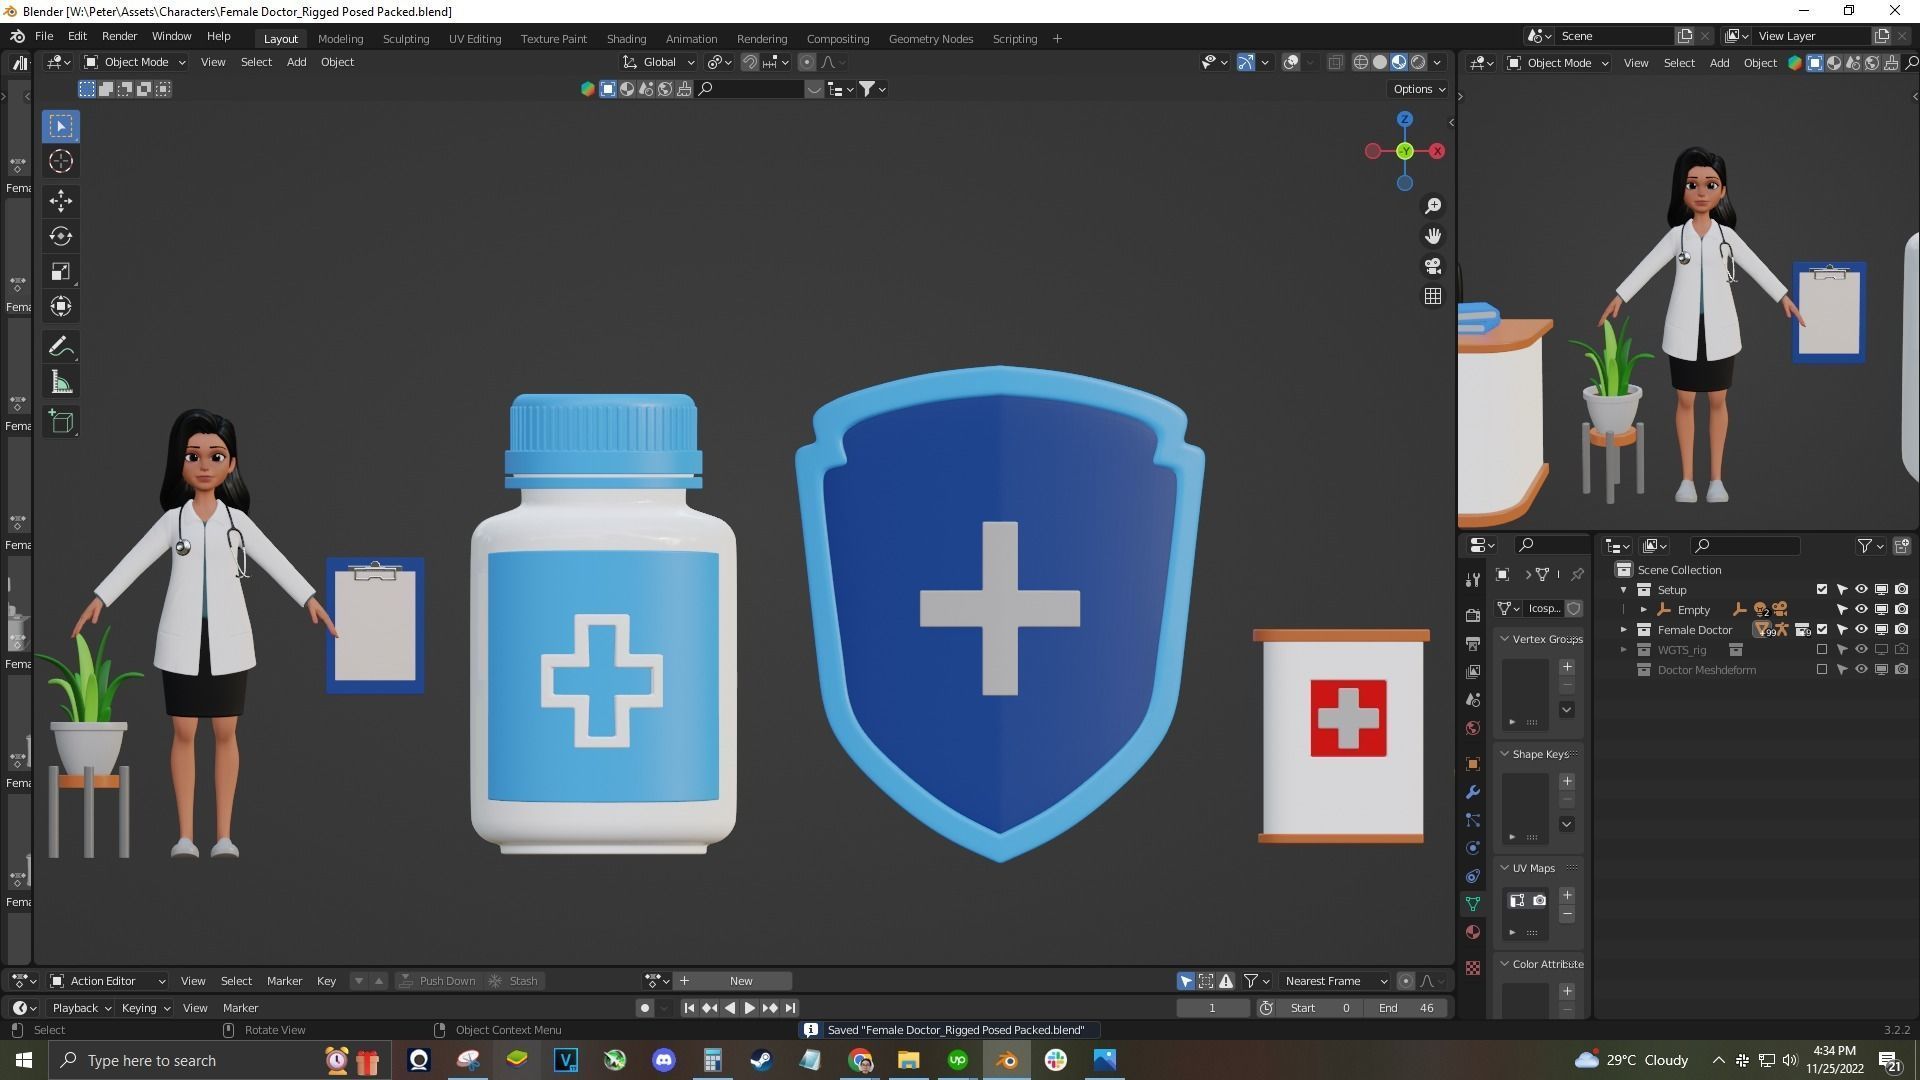Select the Measure tool
Viewport: 1920px width, 1080px height.
[x=61, y=383]
